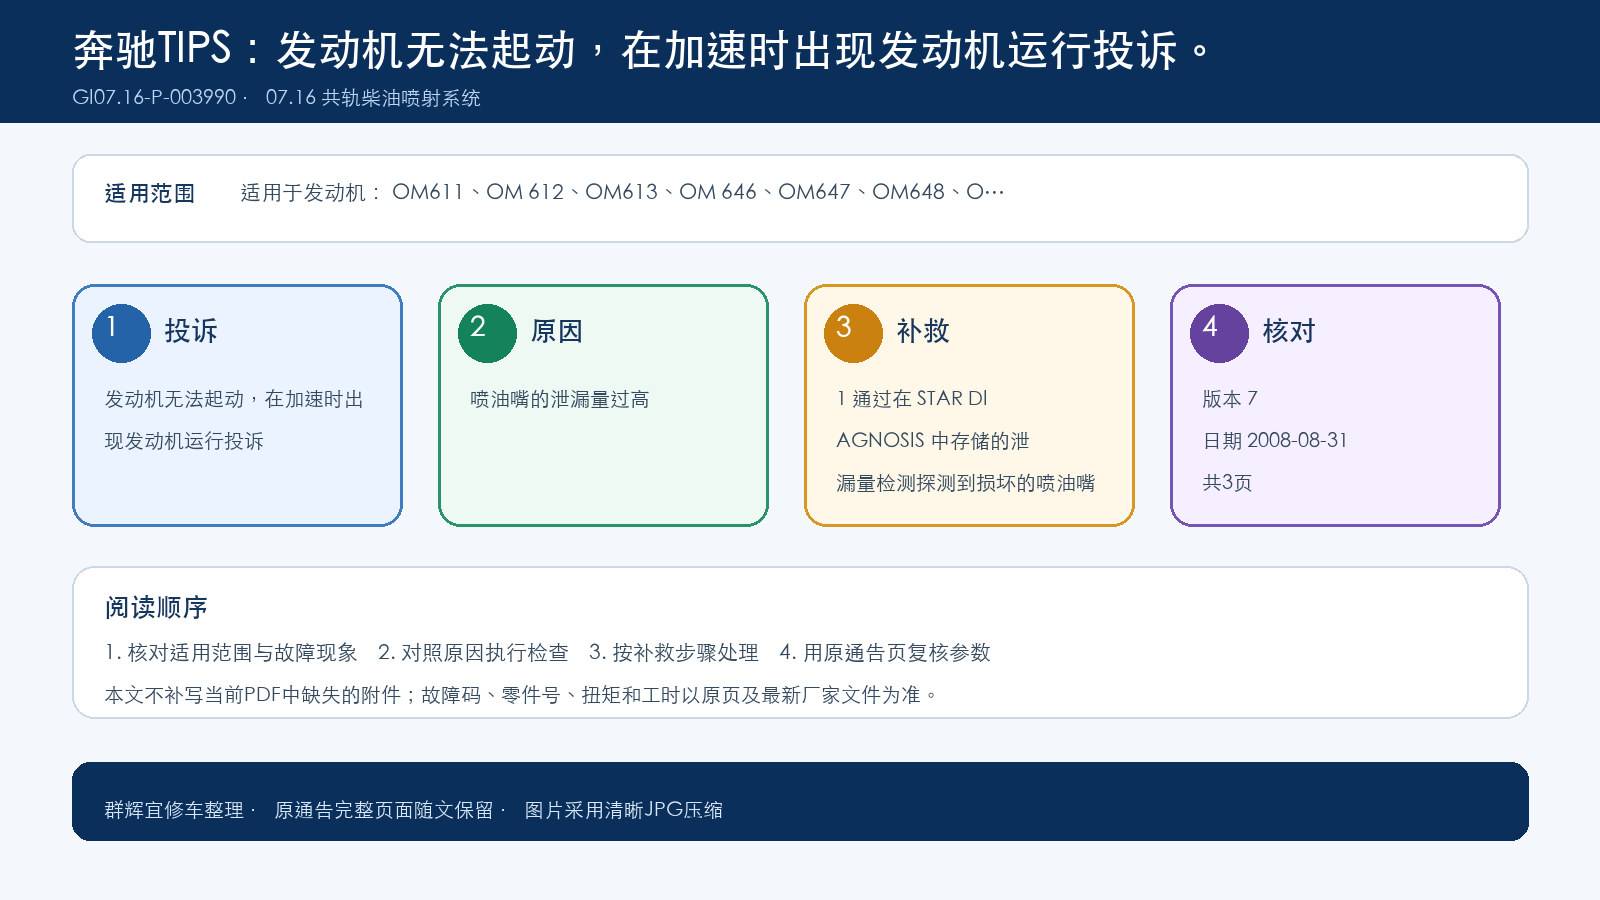This screenshot has height=900, width=1600.
Task: Click the footer text 群辉宜修车整理
Action: point(174,810)
